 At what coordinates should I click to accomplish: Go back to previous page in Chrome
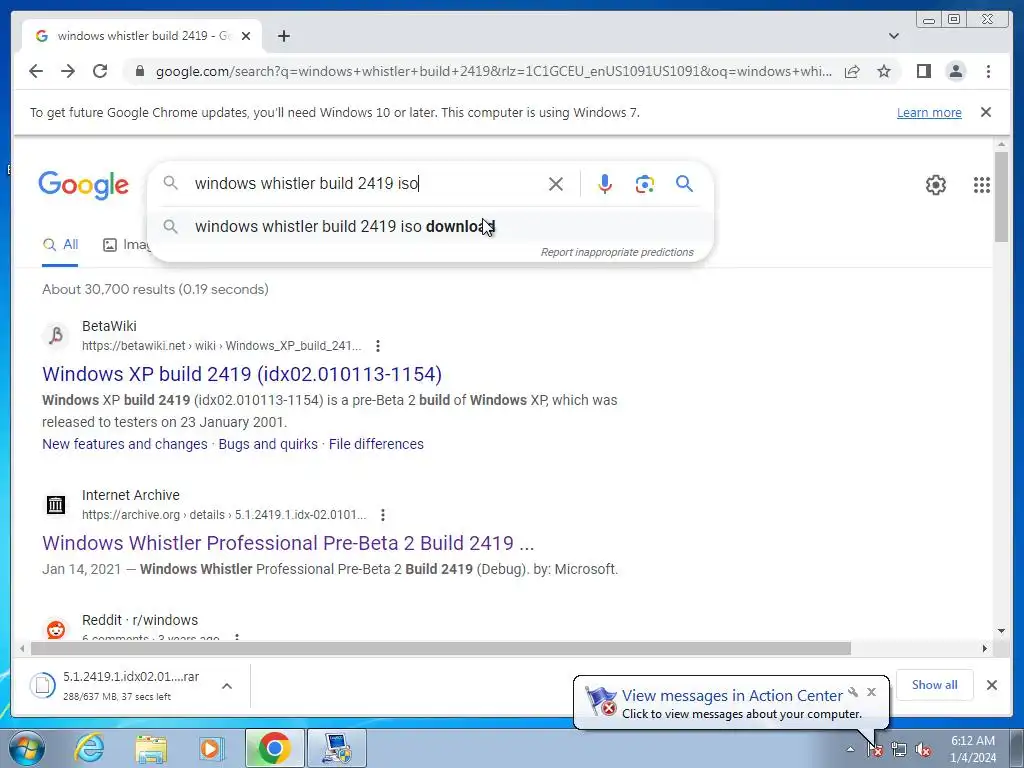[x=36, y=71]
